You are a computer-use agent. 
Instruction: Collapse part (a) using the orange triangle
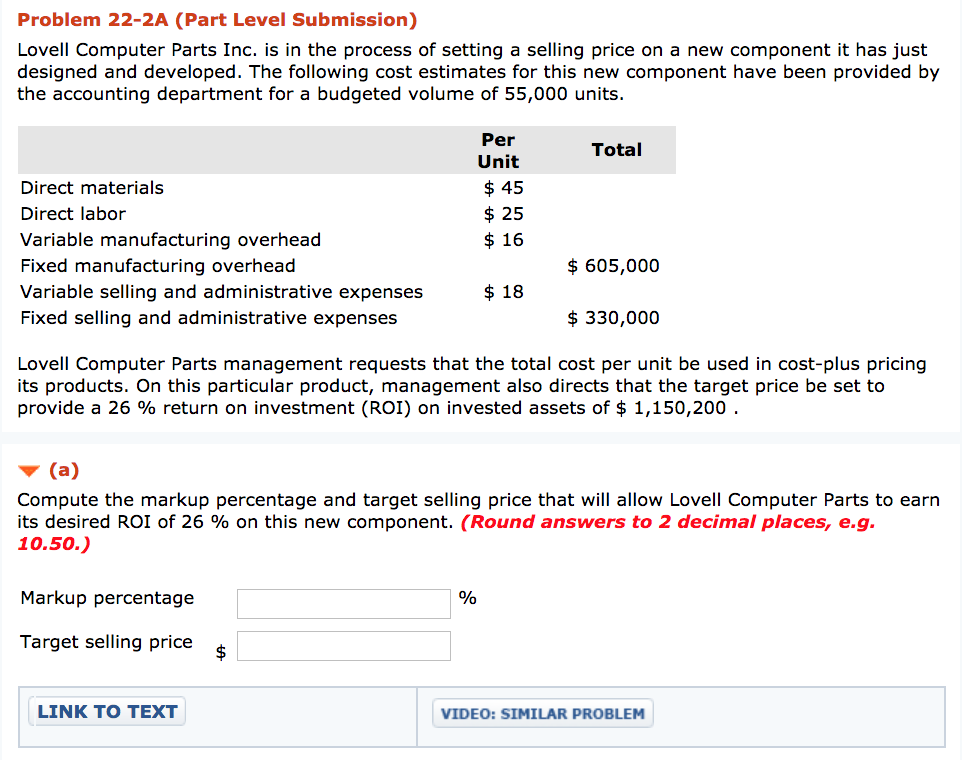click(28, 469)
